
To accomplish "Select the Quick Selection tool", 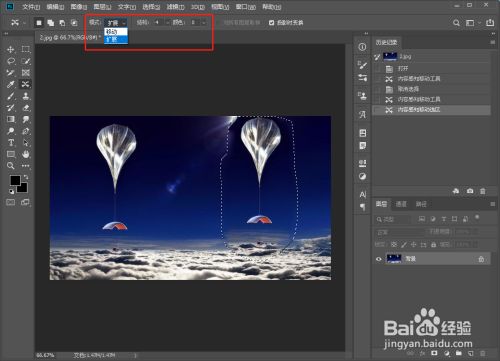I will pyautogui.click(x=26, y=61).
